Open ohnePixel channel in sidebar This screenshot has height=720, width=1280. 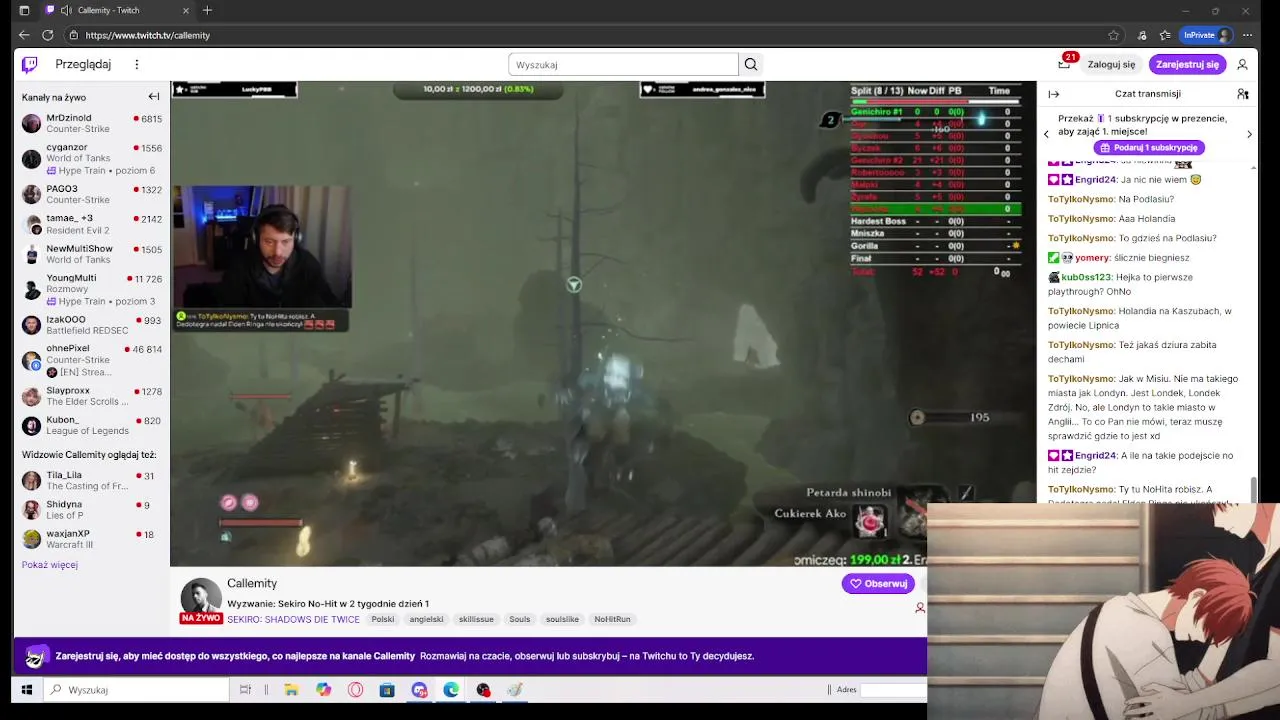pyautogui.click(x=92, y=360)
